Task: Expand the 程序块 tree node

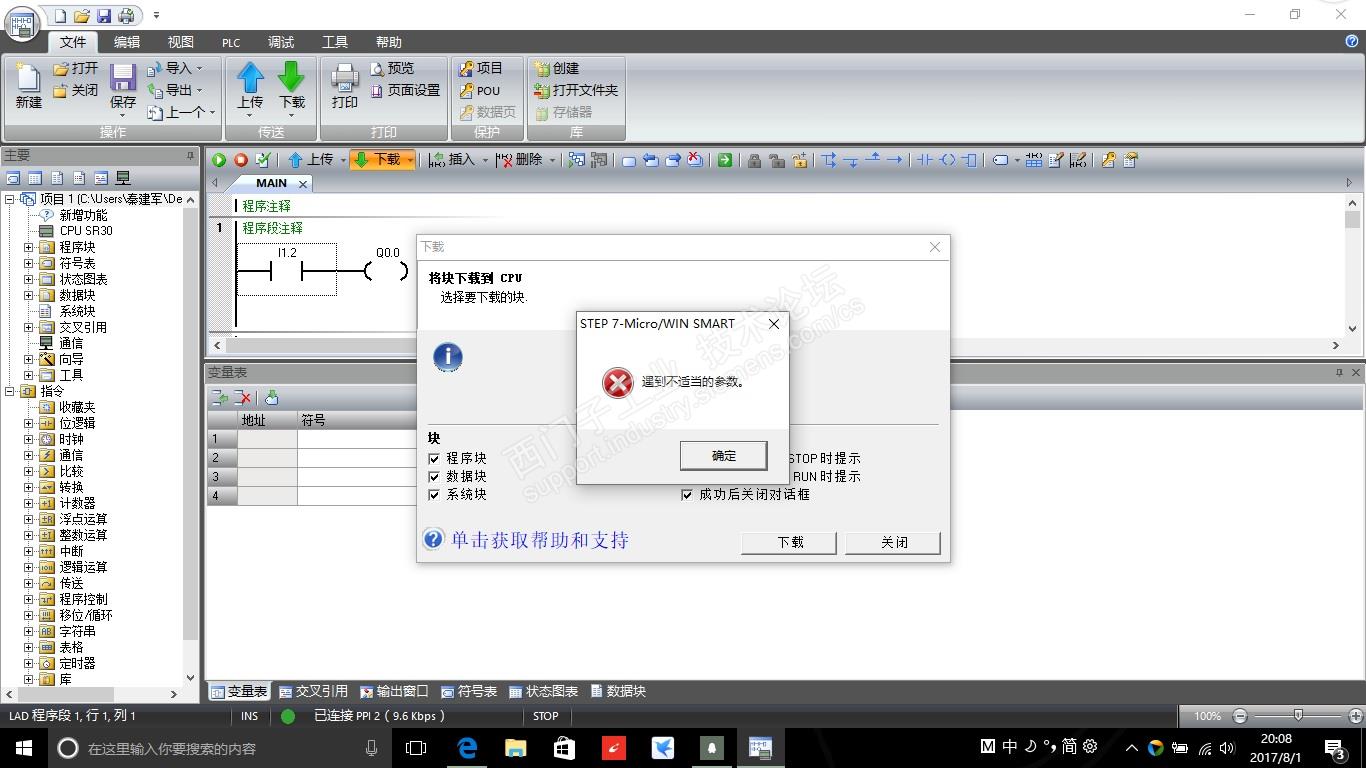Action: (x=28, y=247)
